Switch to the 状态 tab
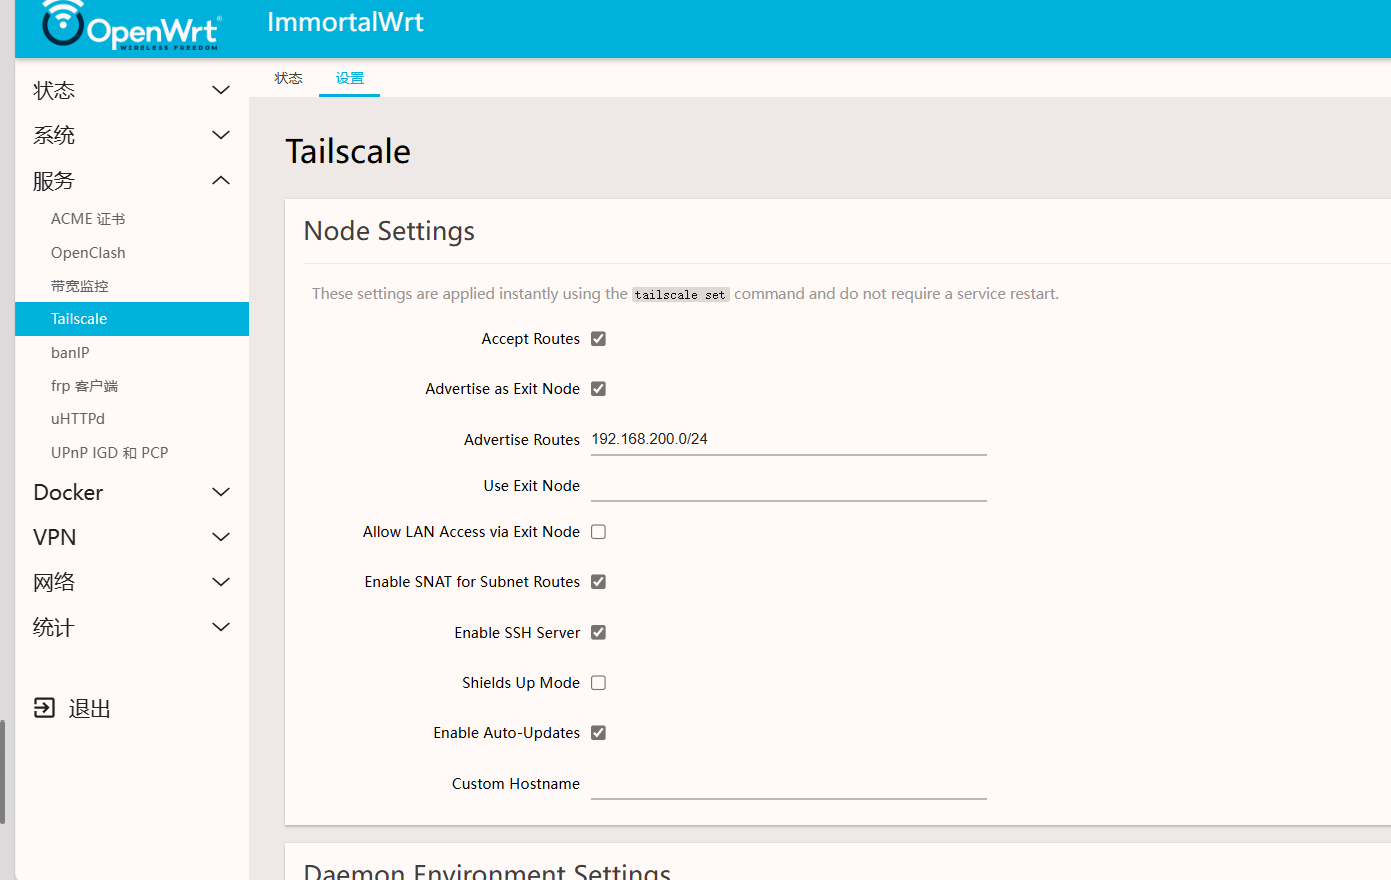Viewport: 1391px width, 880px height. [x=288, y=78]
